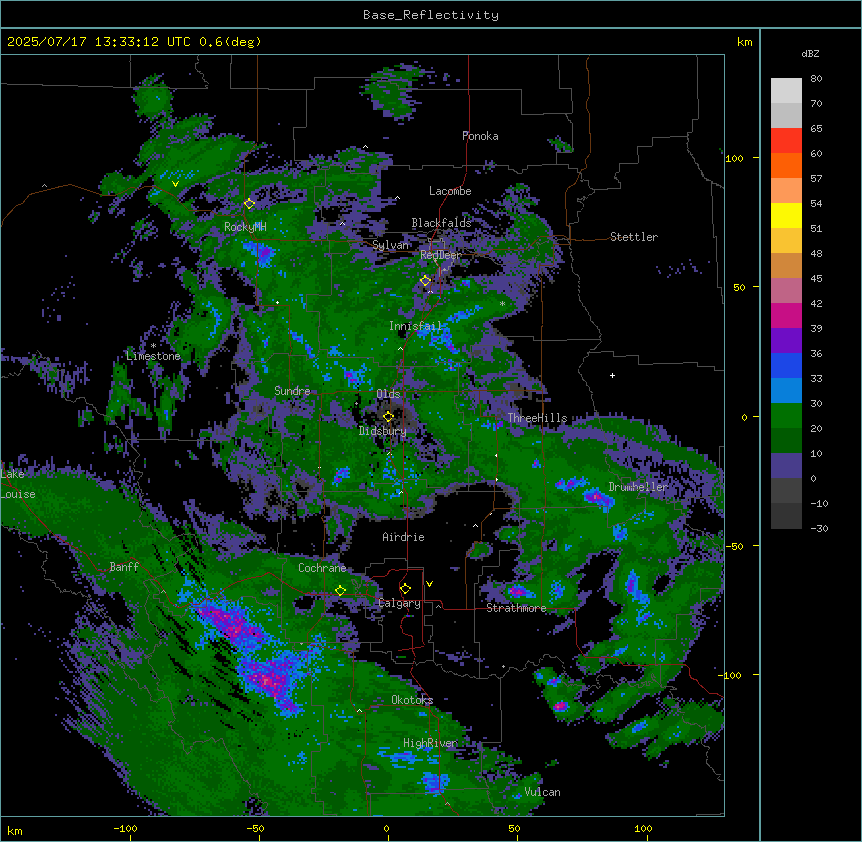The width and height of the screenshot is (862, 842).
Task: Click the 80 value on the dBZ scale
Action: [816, 79]
